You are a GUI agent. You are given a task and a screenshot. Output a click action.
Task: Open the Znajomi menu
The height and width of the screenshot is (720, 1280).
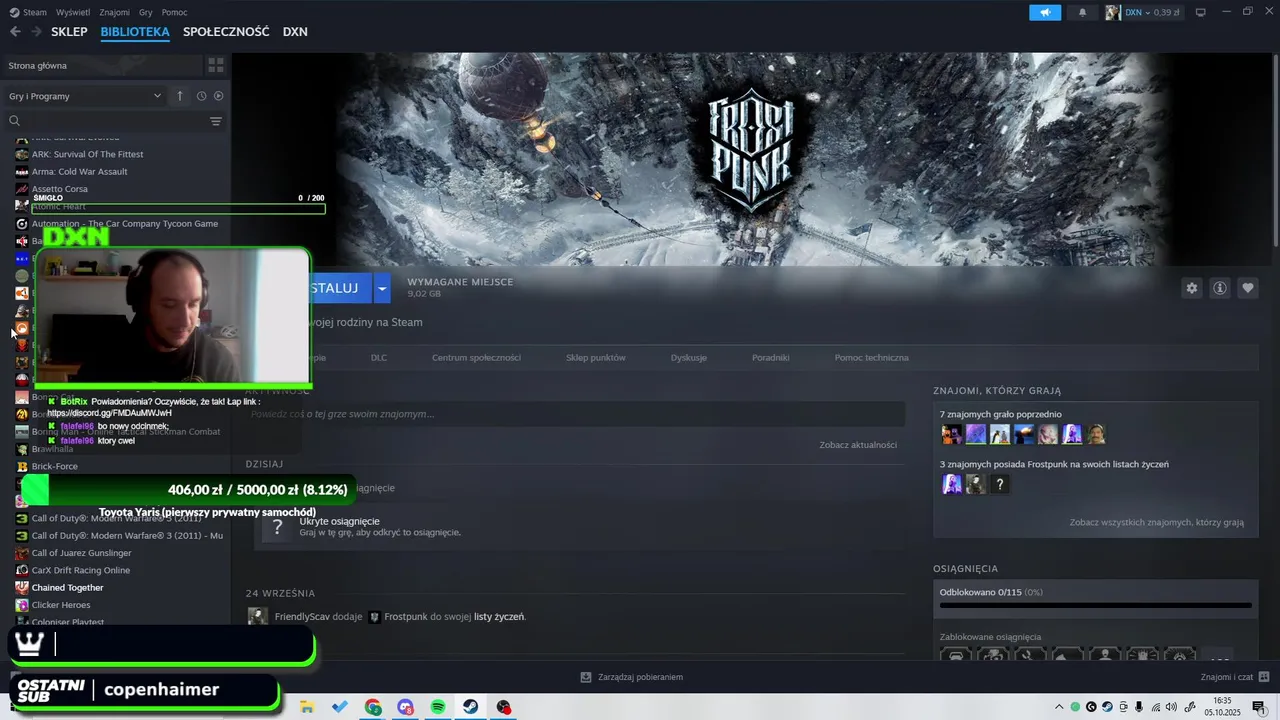114,12
